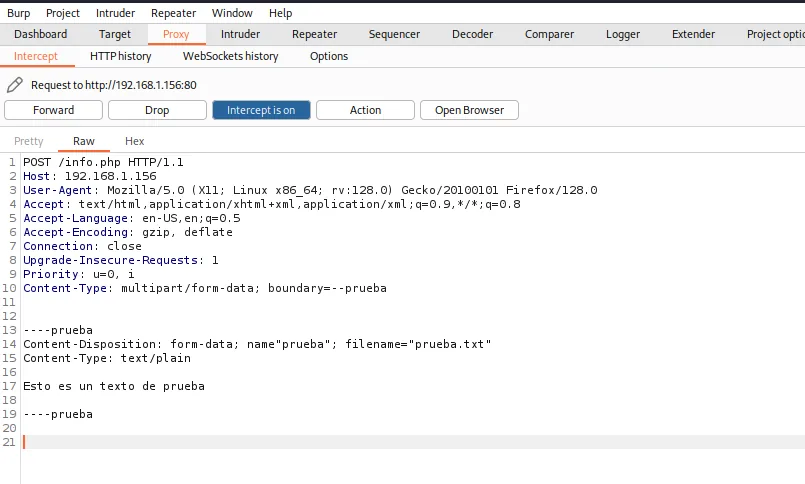Viewport: 805px width, 484px height.
Task: Go to the Intruder tool tab
Action: click(240, 34)
